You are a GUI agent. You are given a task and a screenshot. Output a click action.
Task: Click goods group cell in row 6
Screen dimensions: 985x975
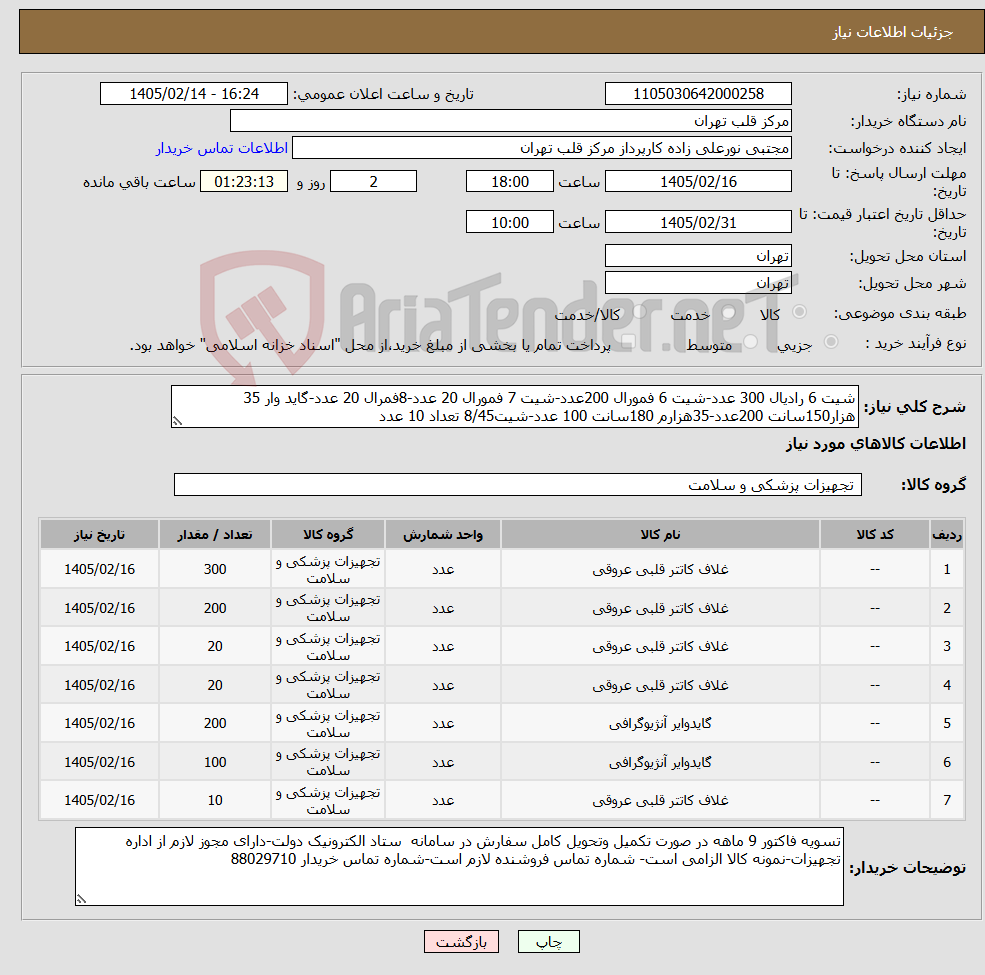(328, 762)
